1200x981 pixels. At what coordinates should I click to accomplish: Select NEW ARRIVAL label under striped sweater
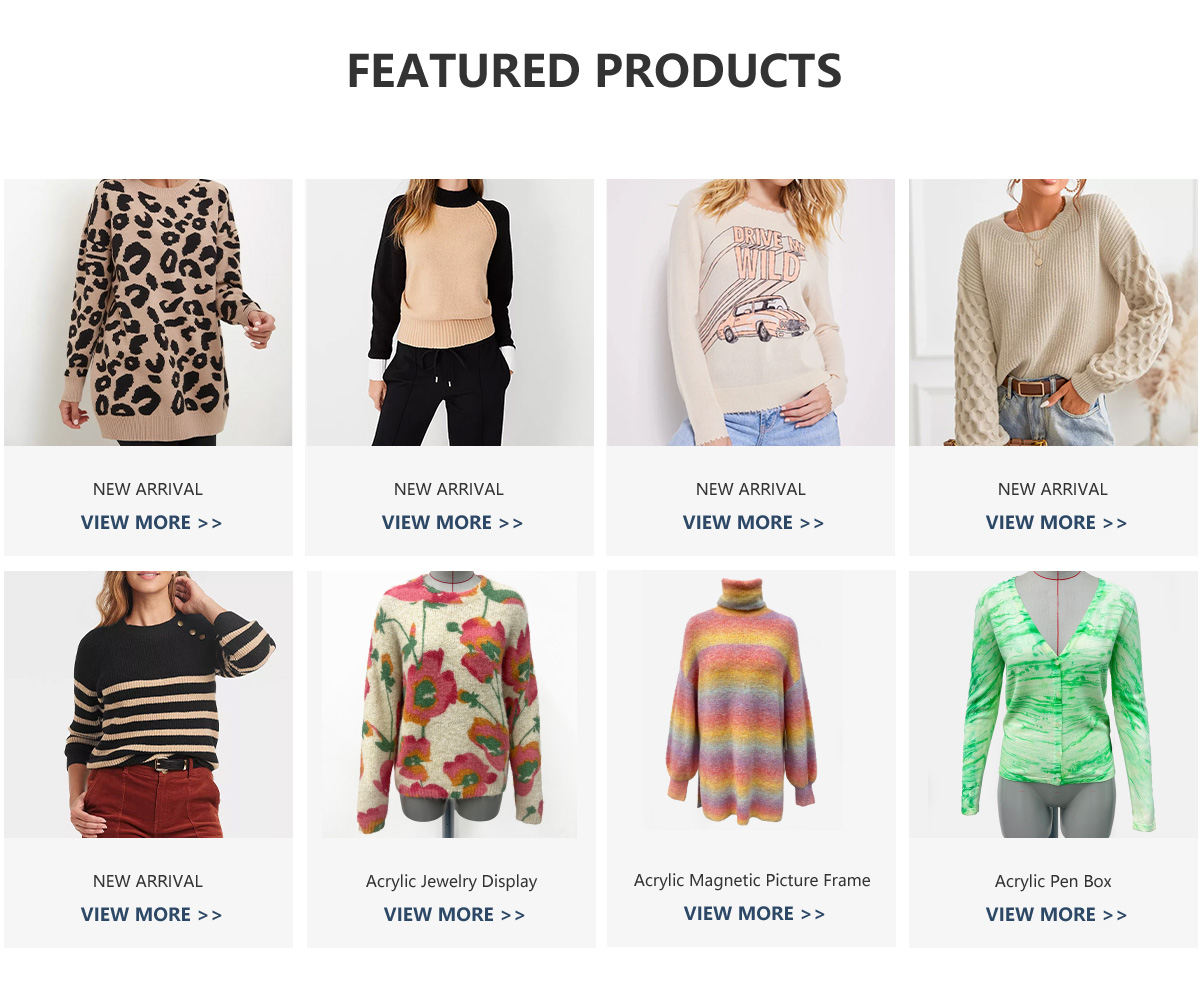pyautogui.click(x=148, y=881)
